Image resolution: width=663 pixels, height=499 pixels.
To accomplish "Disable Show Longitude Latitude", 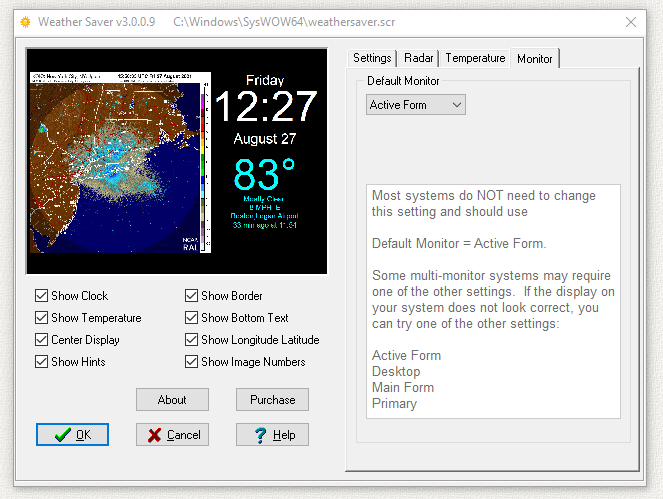I will pos(192,340).
